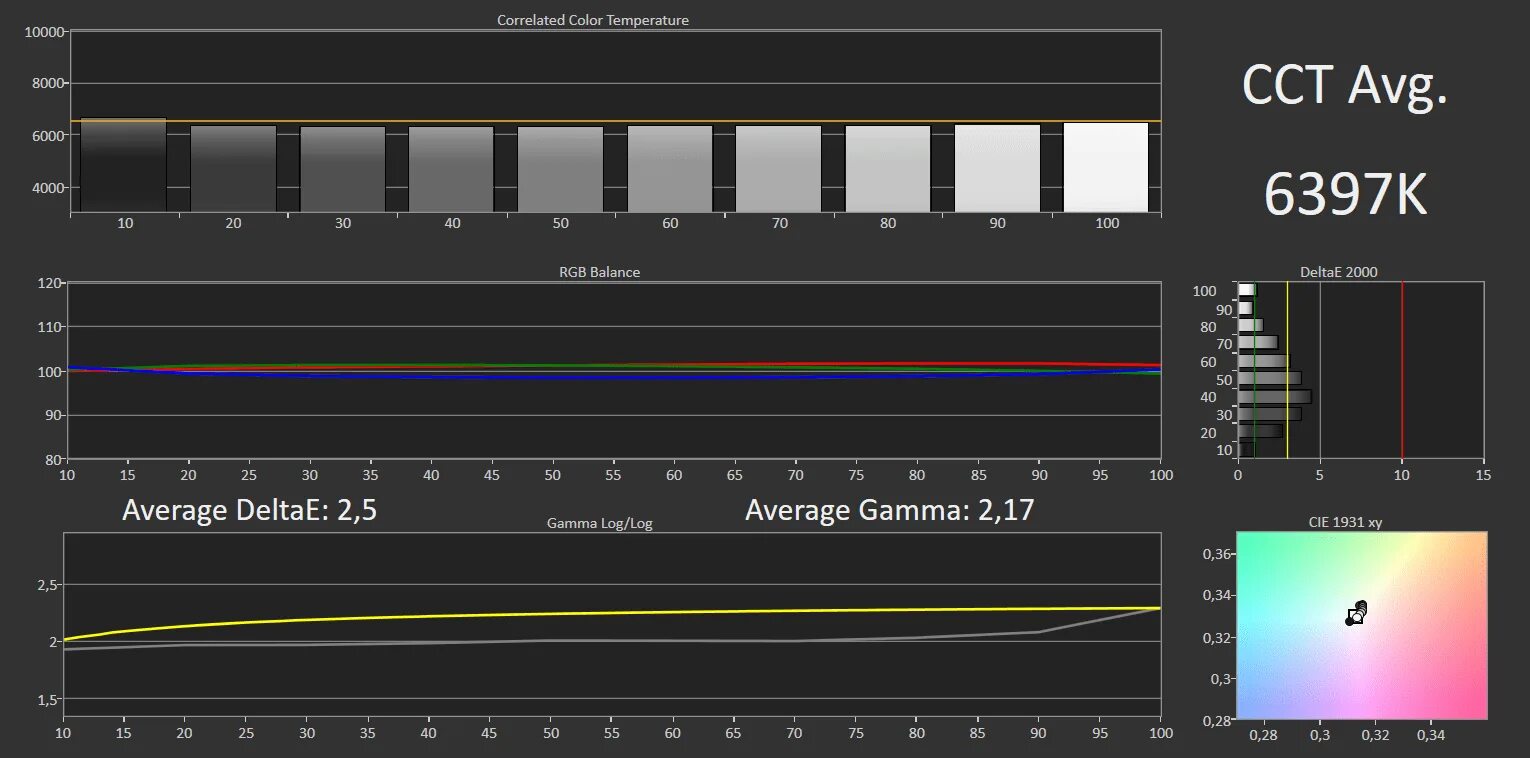Select the 50% grayscale bar in CCT chart
Image resolution: width=1530 pixels, height=758 pixels.
pos(560,165)
